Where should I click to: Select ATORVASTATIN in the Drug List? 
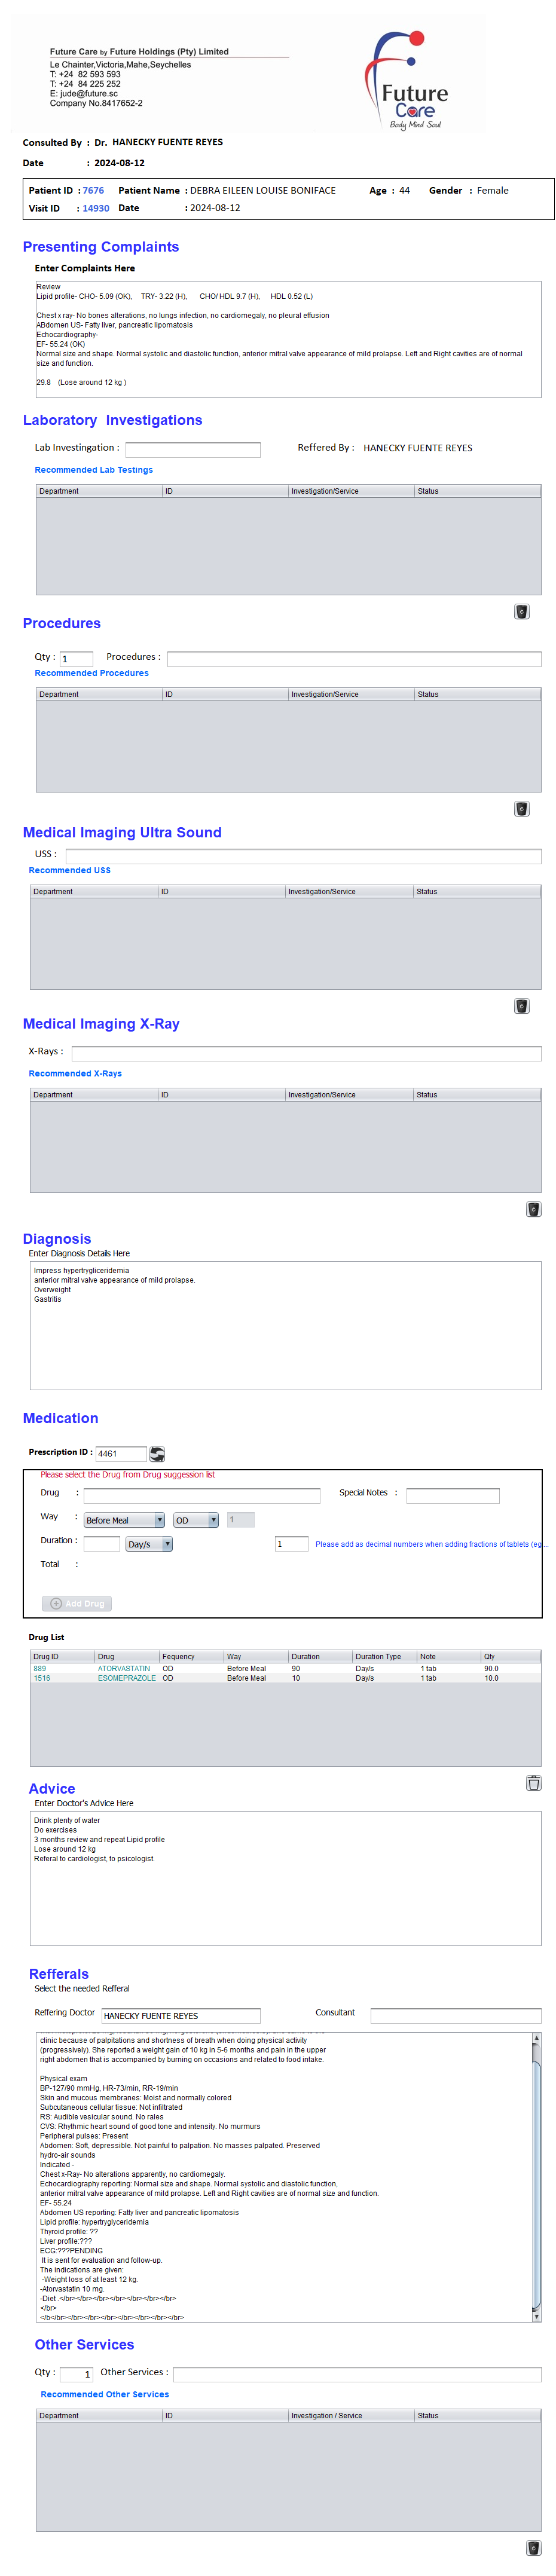click(124, 1668)
